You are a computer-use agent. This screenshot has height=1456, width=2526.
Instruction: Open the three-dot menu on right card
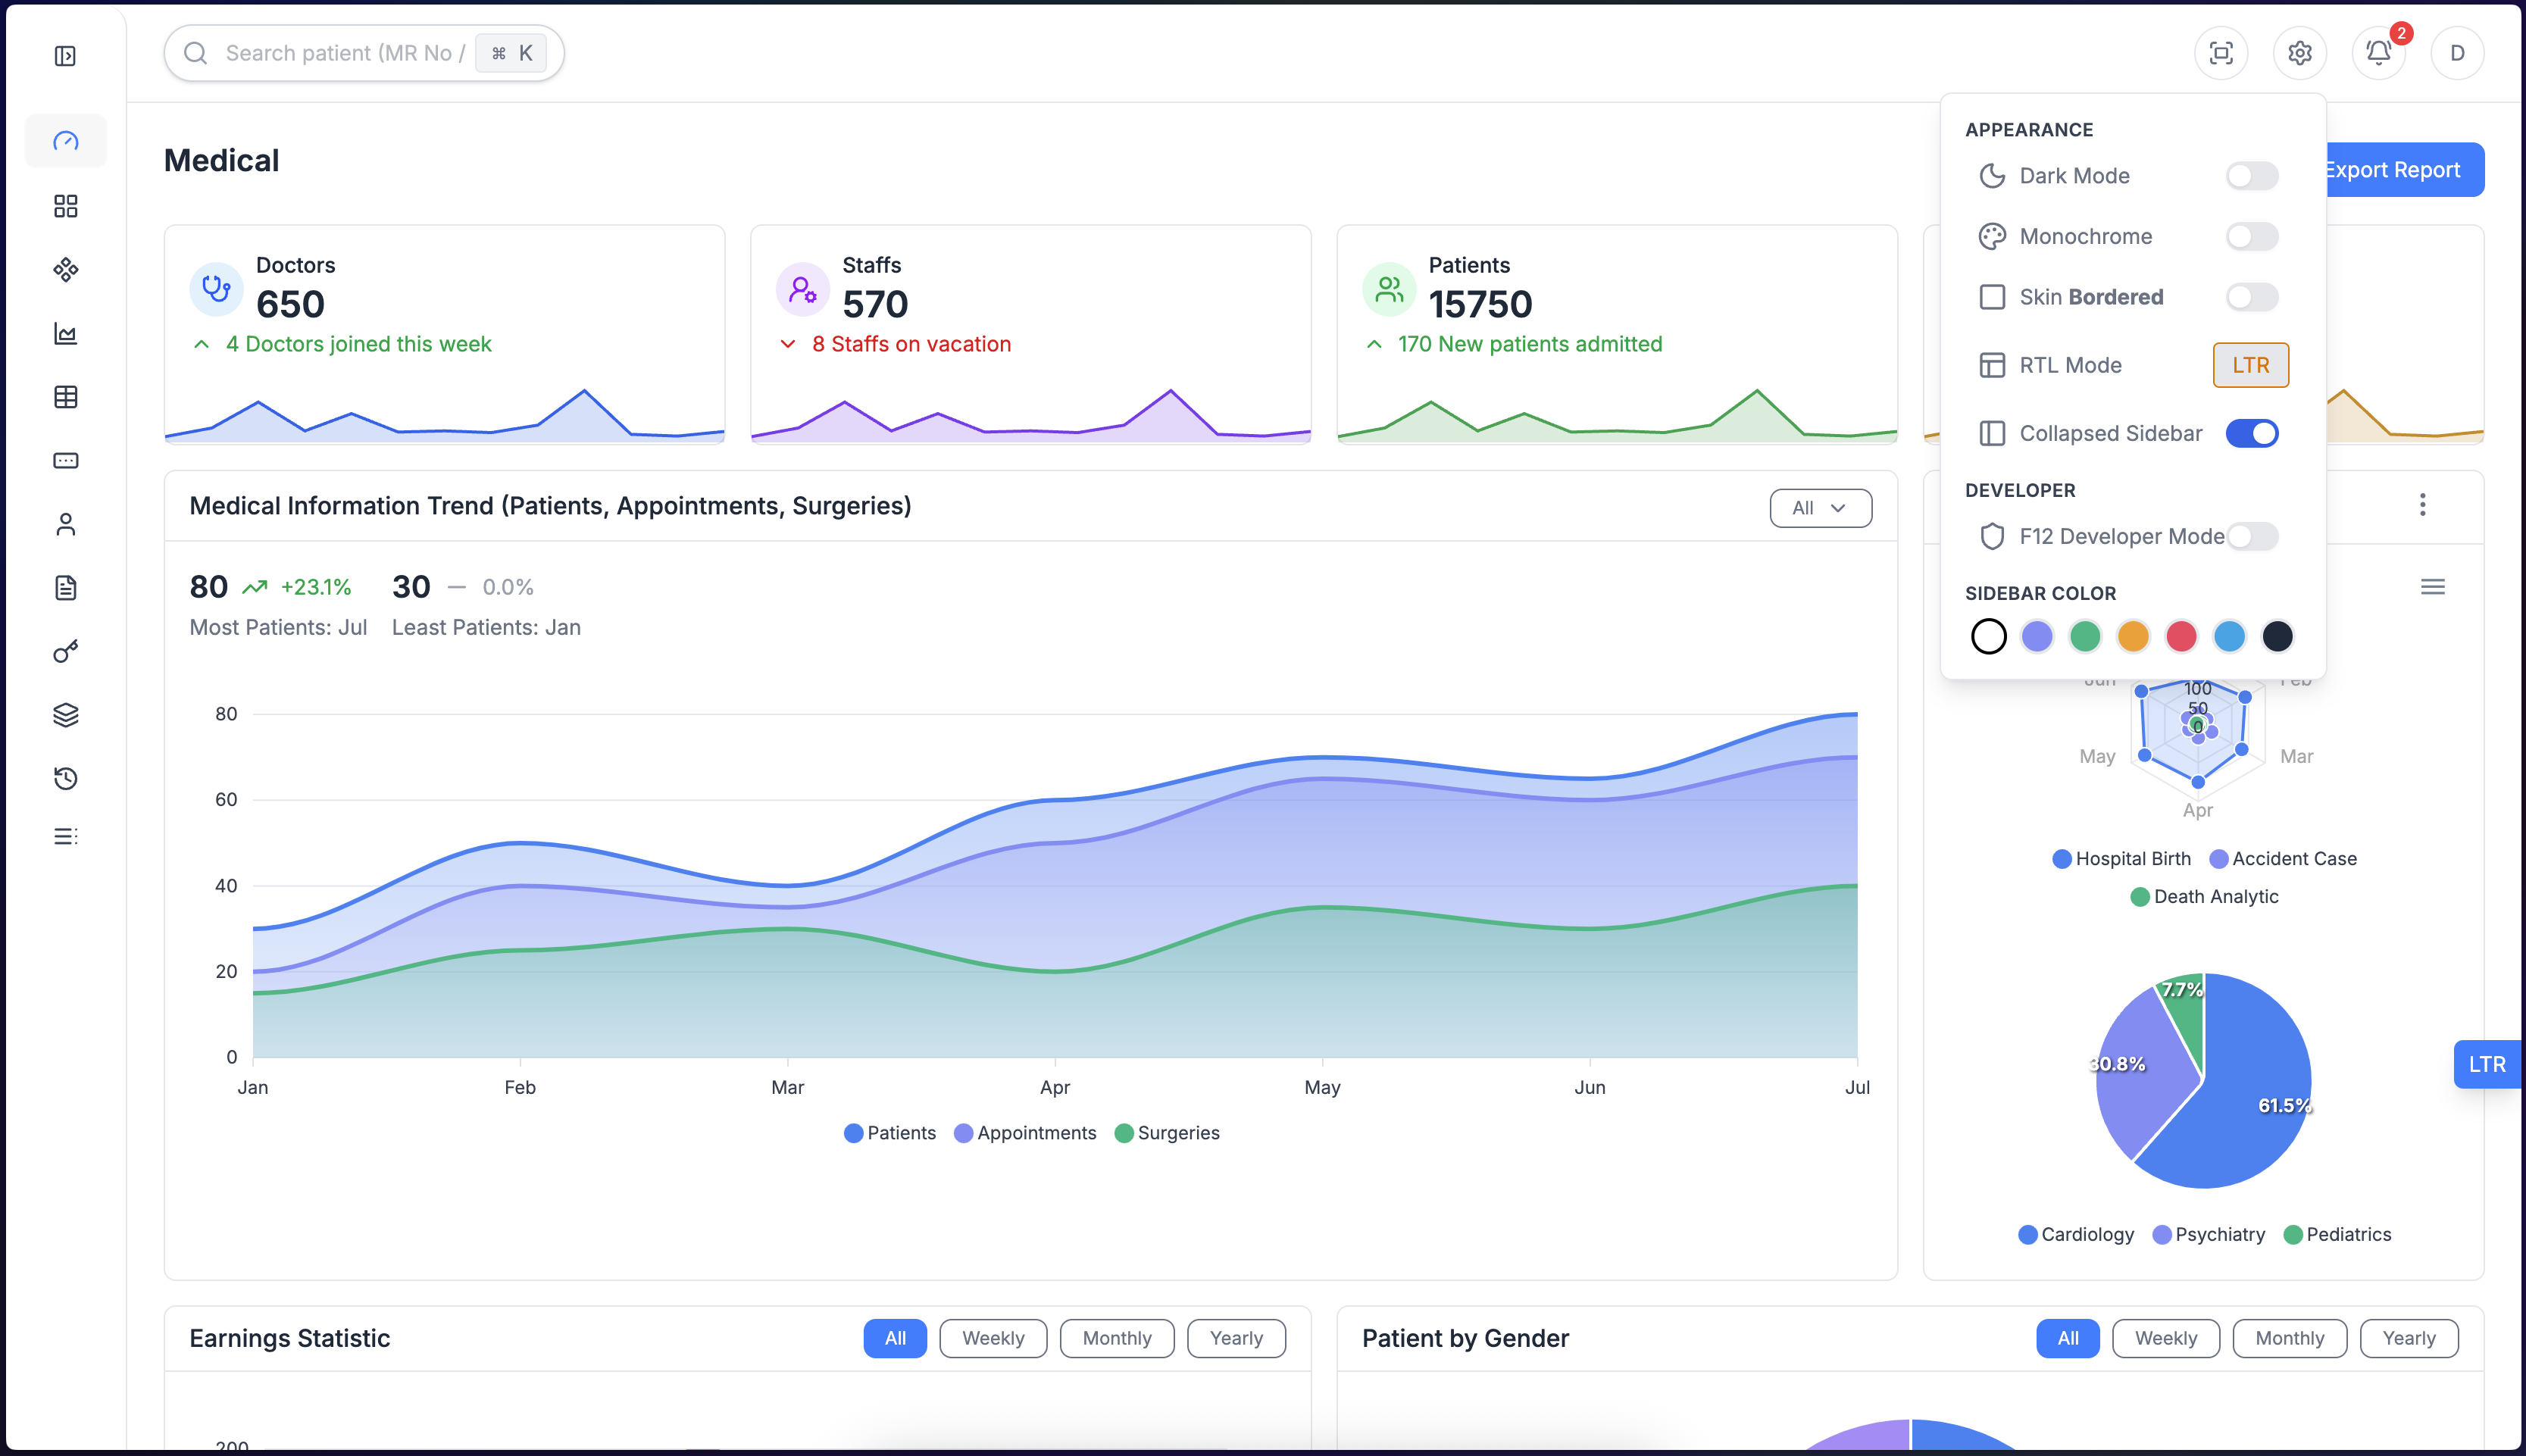[x=2422, y=505]
